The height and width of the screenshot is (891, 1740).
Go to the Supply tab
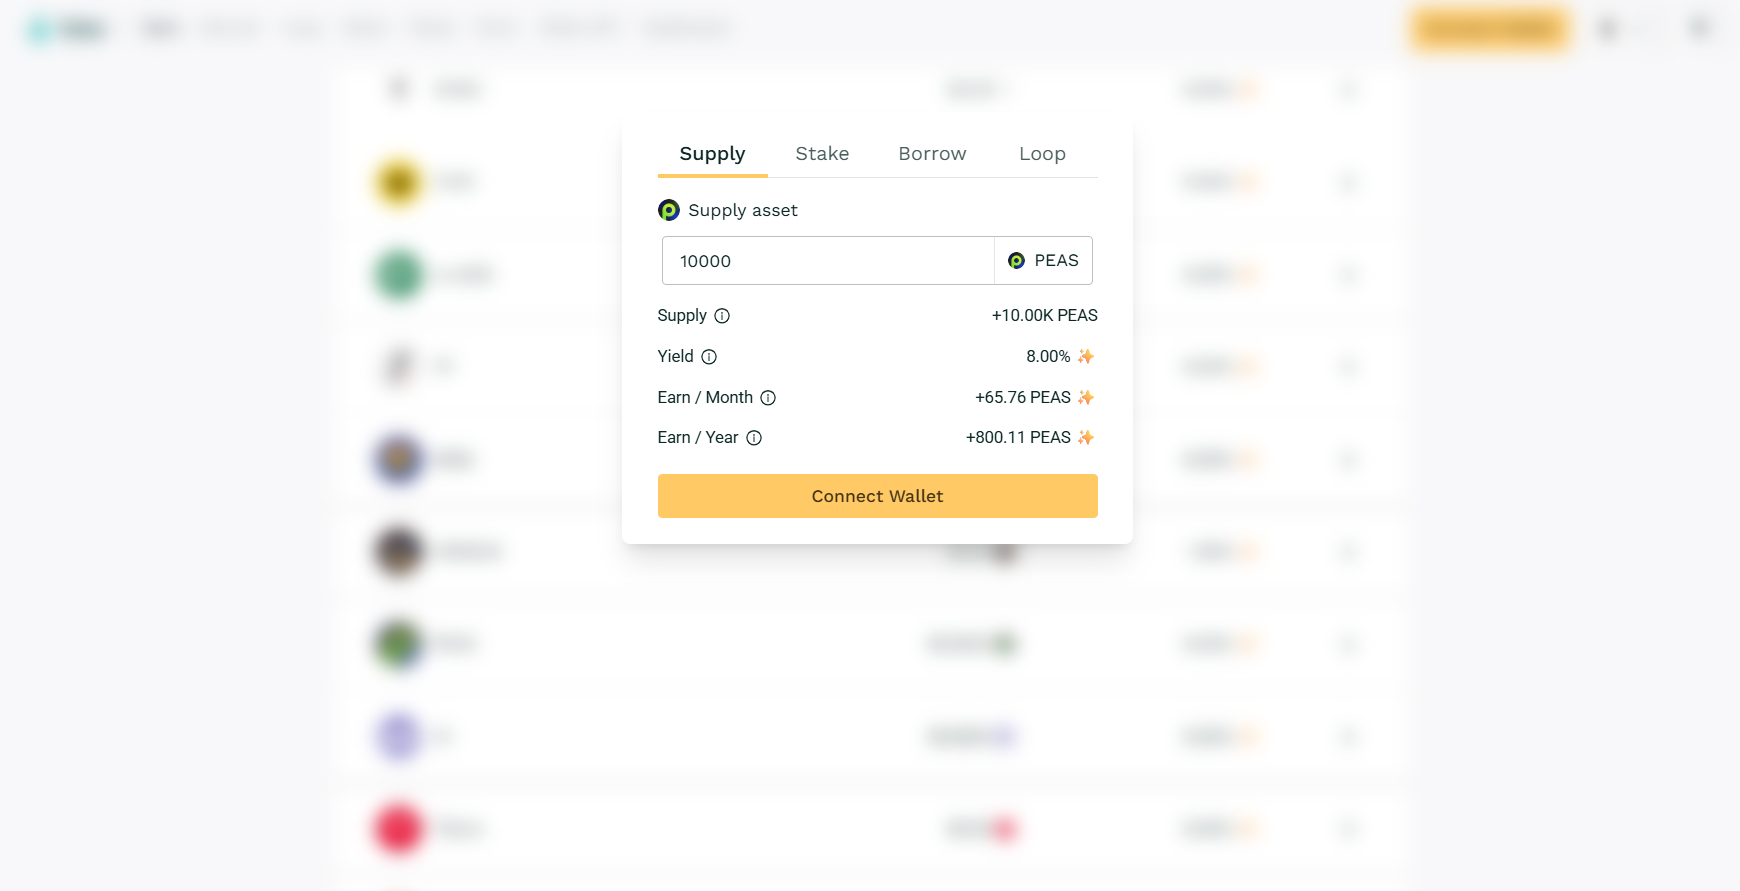[712, 154]
